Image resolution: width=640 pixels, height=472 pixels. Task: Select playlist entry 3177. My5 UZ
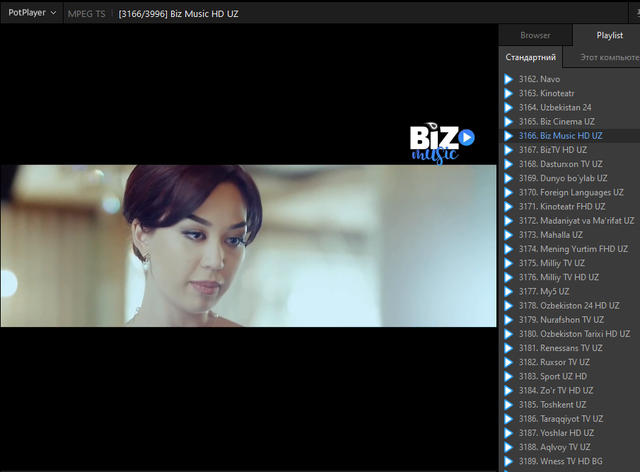click(x=570, y=292)
